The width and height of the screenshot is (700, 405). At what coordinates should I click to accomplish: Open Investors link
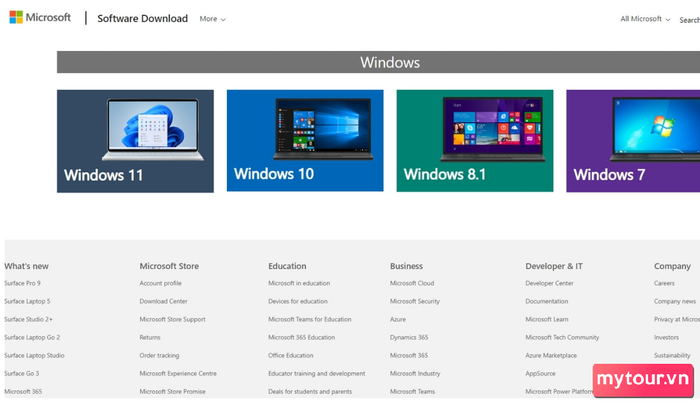click(667, 337)
